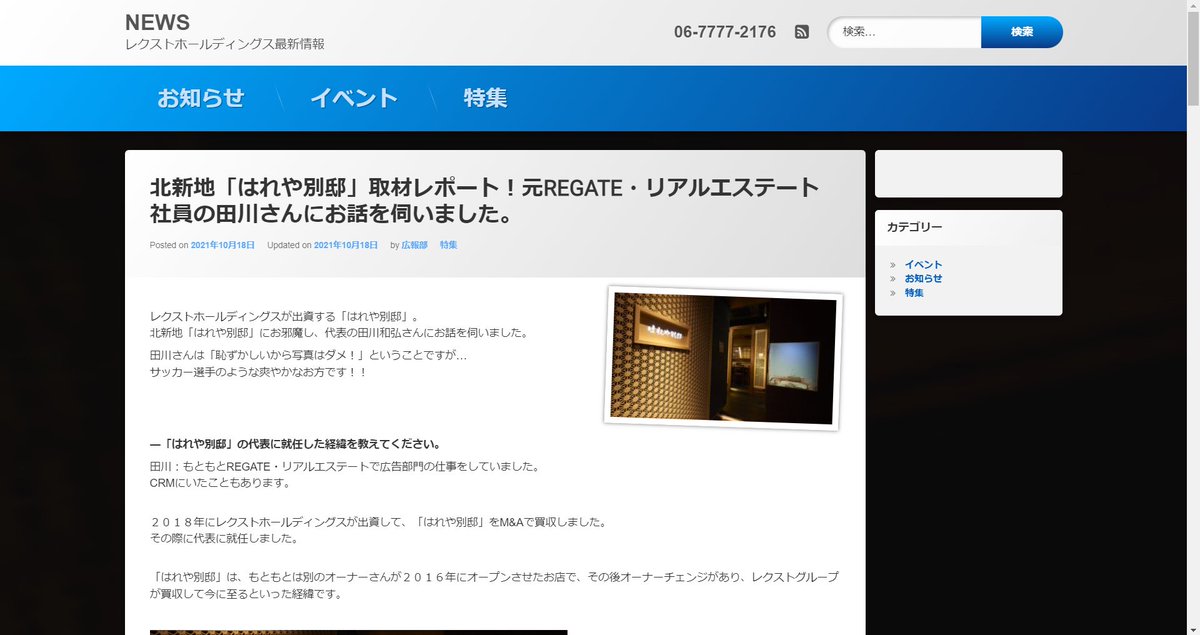Focus the 検索... search input field
Screen dimensions: 1200x635
tap(905, 32)
